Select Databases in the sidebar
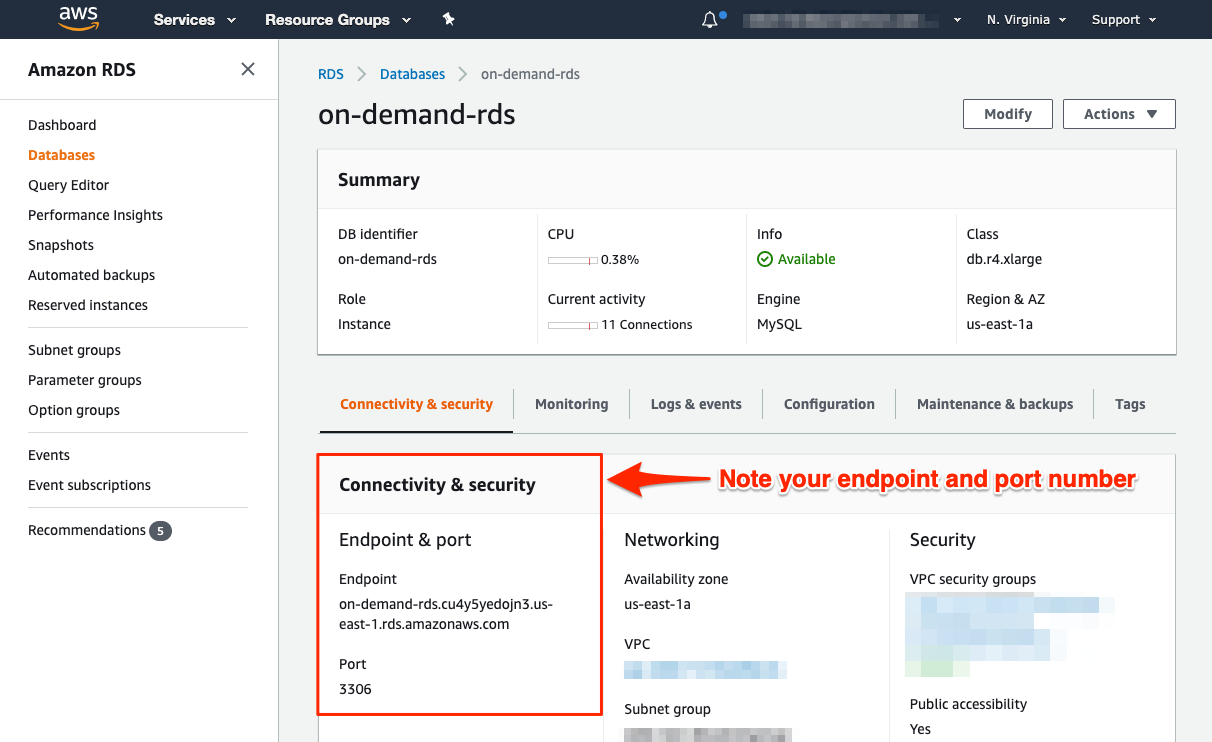This screenshot has width=1212, height=742. [x=62, y=155]
